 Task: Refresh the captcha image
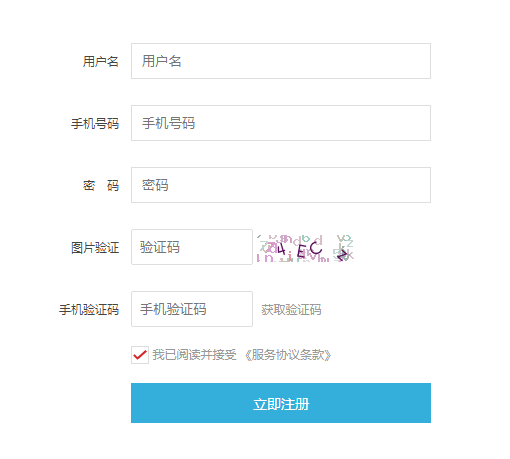coord(305,248)
